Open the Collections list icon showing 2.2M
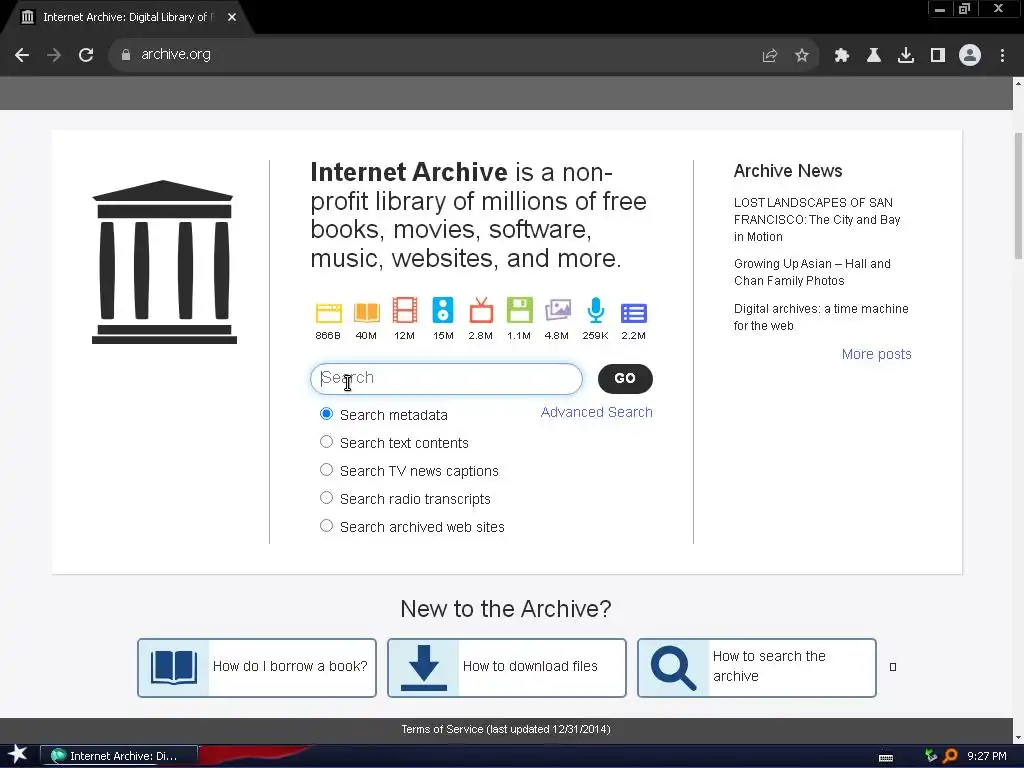1024x768 pixels. click(633, 313)
